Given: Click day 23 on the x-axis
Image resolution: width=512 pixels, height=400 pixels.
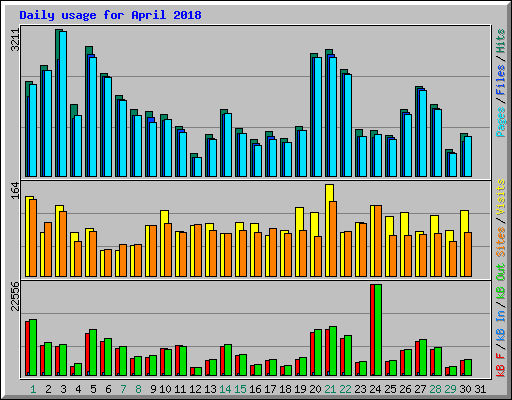Looking at the screenshot, I should [x=360, y=389].
